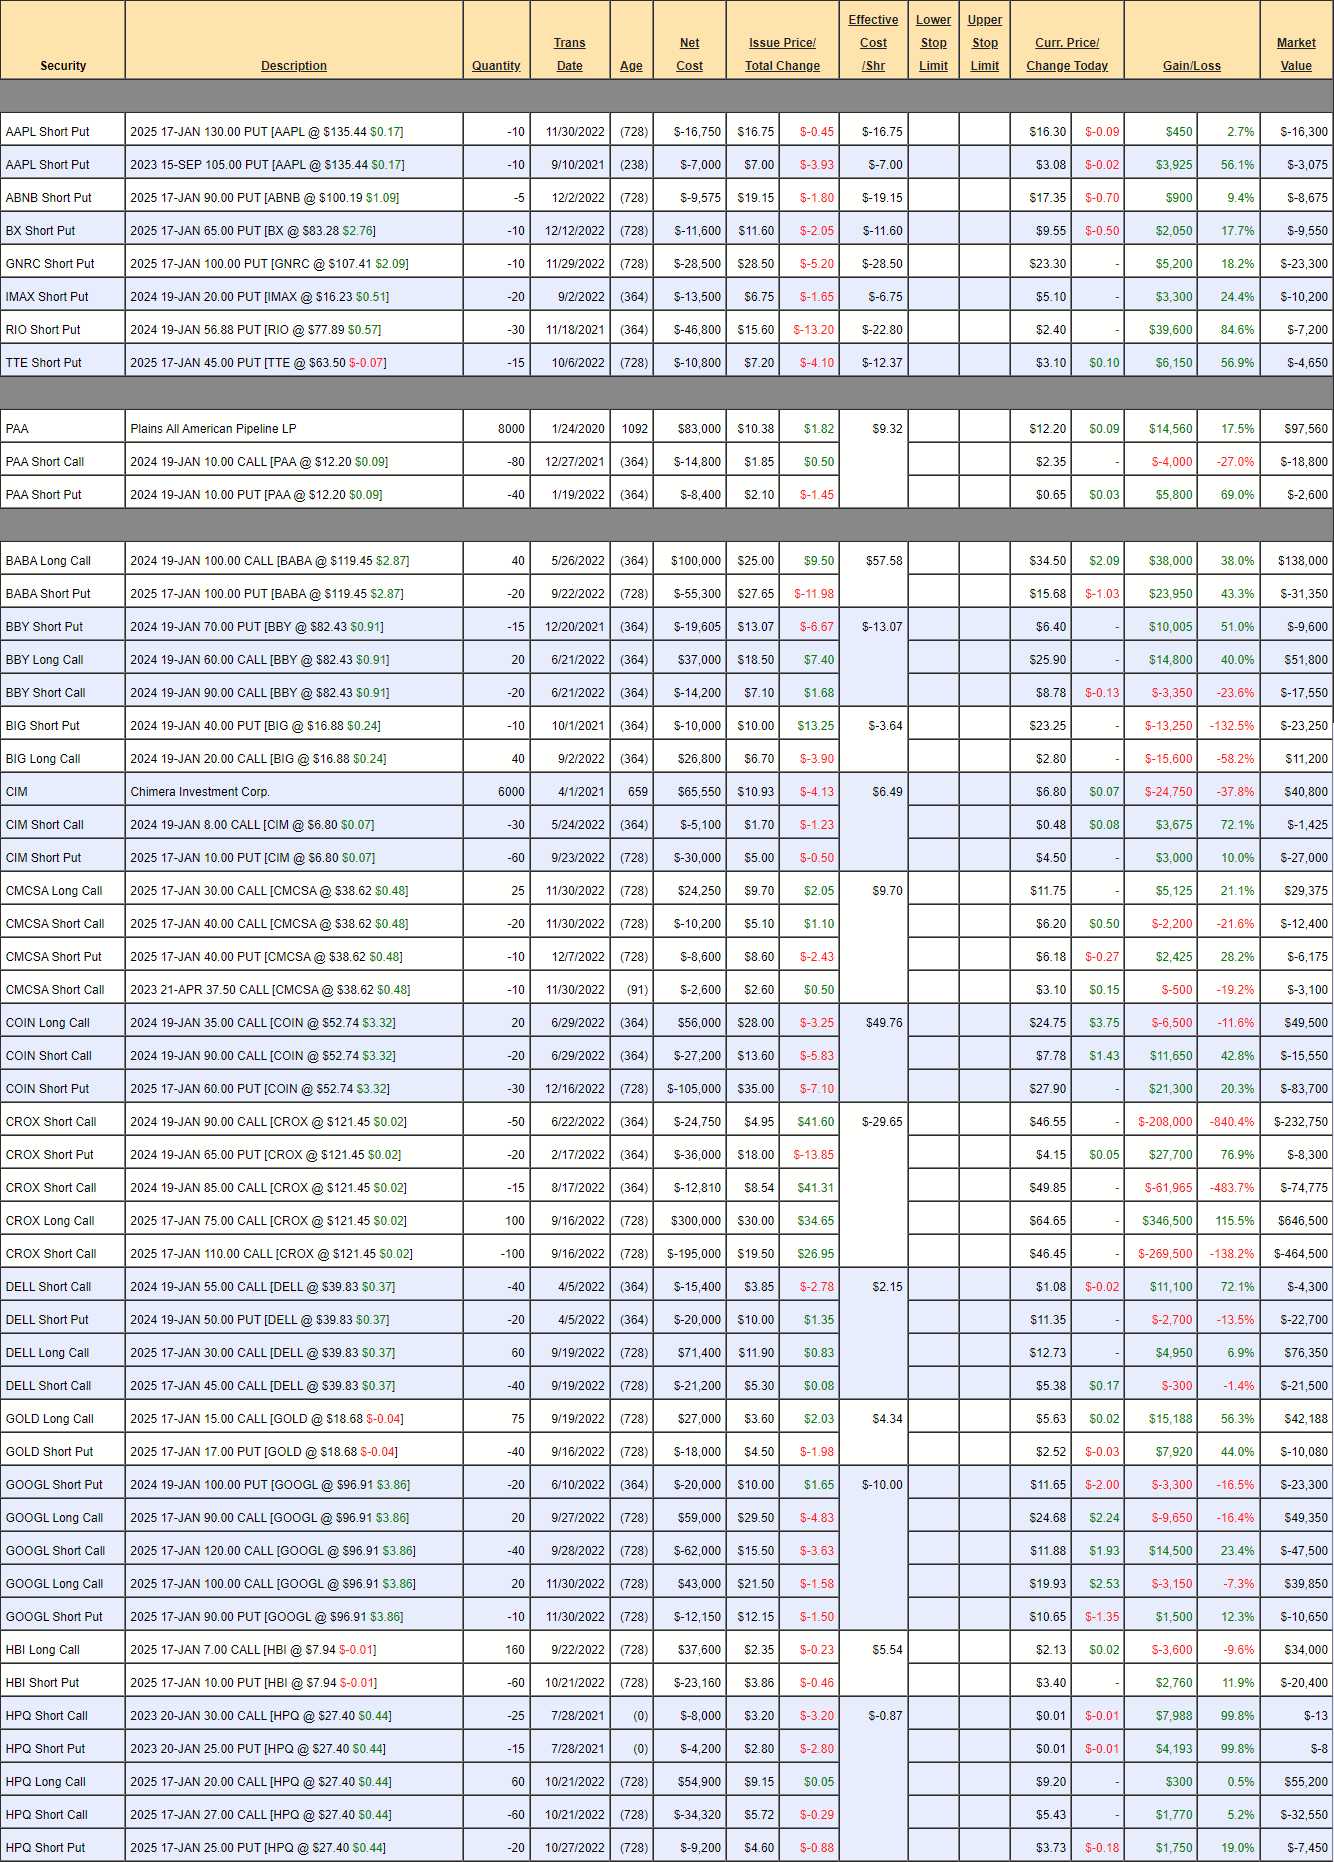Sort by the Market Value header

[1296, 54]
